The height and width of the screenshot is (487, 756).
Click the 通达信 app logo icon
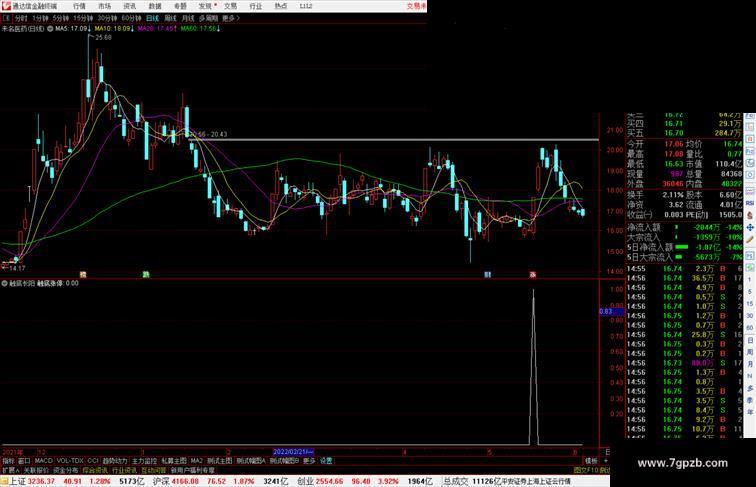pos(6,6)
